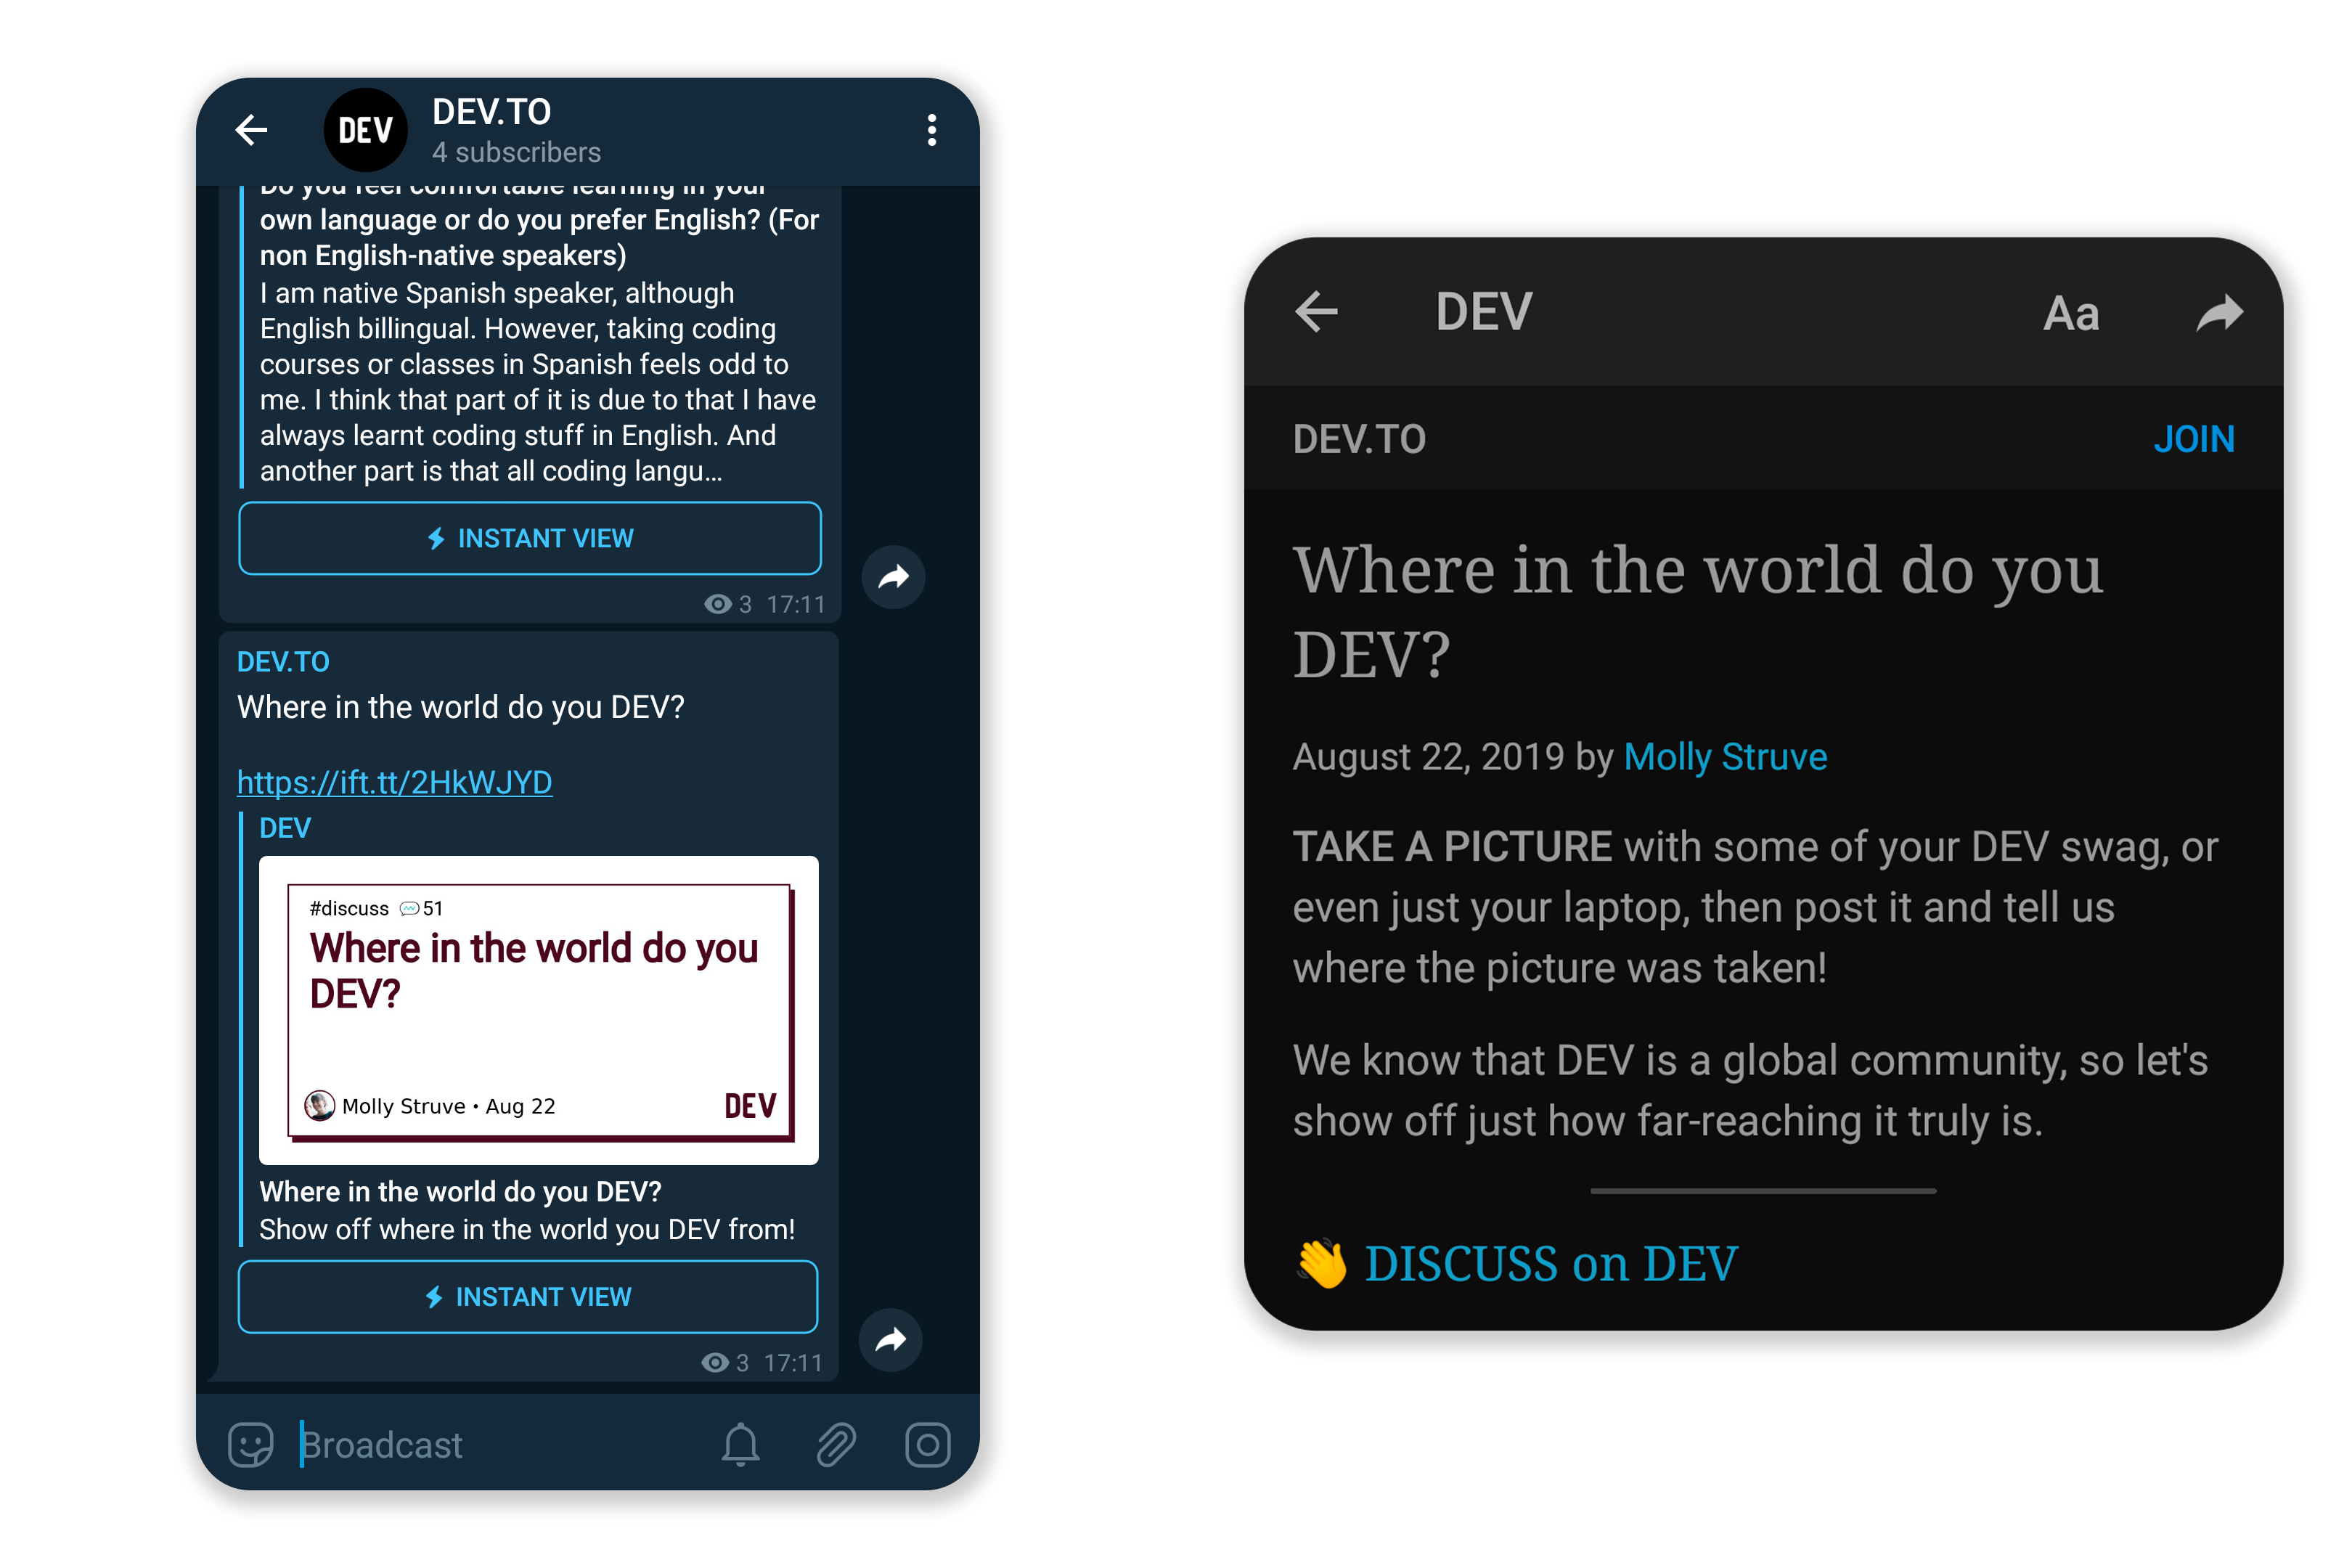Open author Molly Struve's link
The width and height of the screenshot is (2352, 1568).
pyautogui.click(x=1725, y=757)
